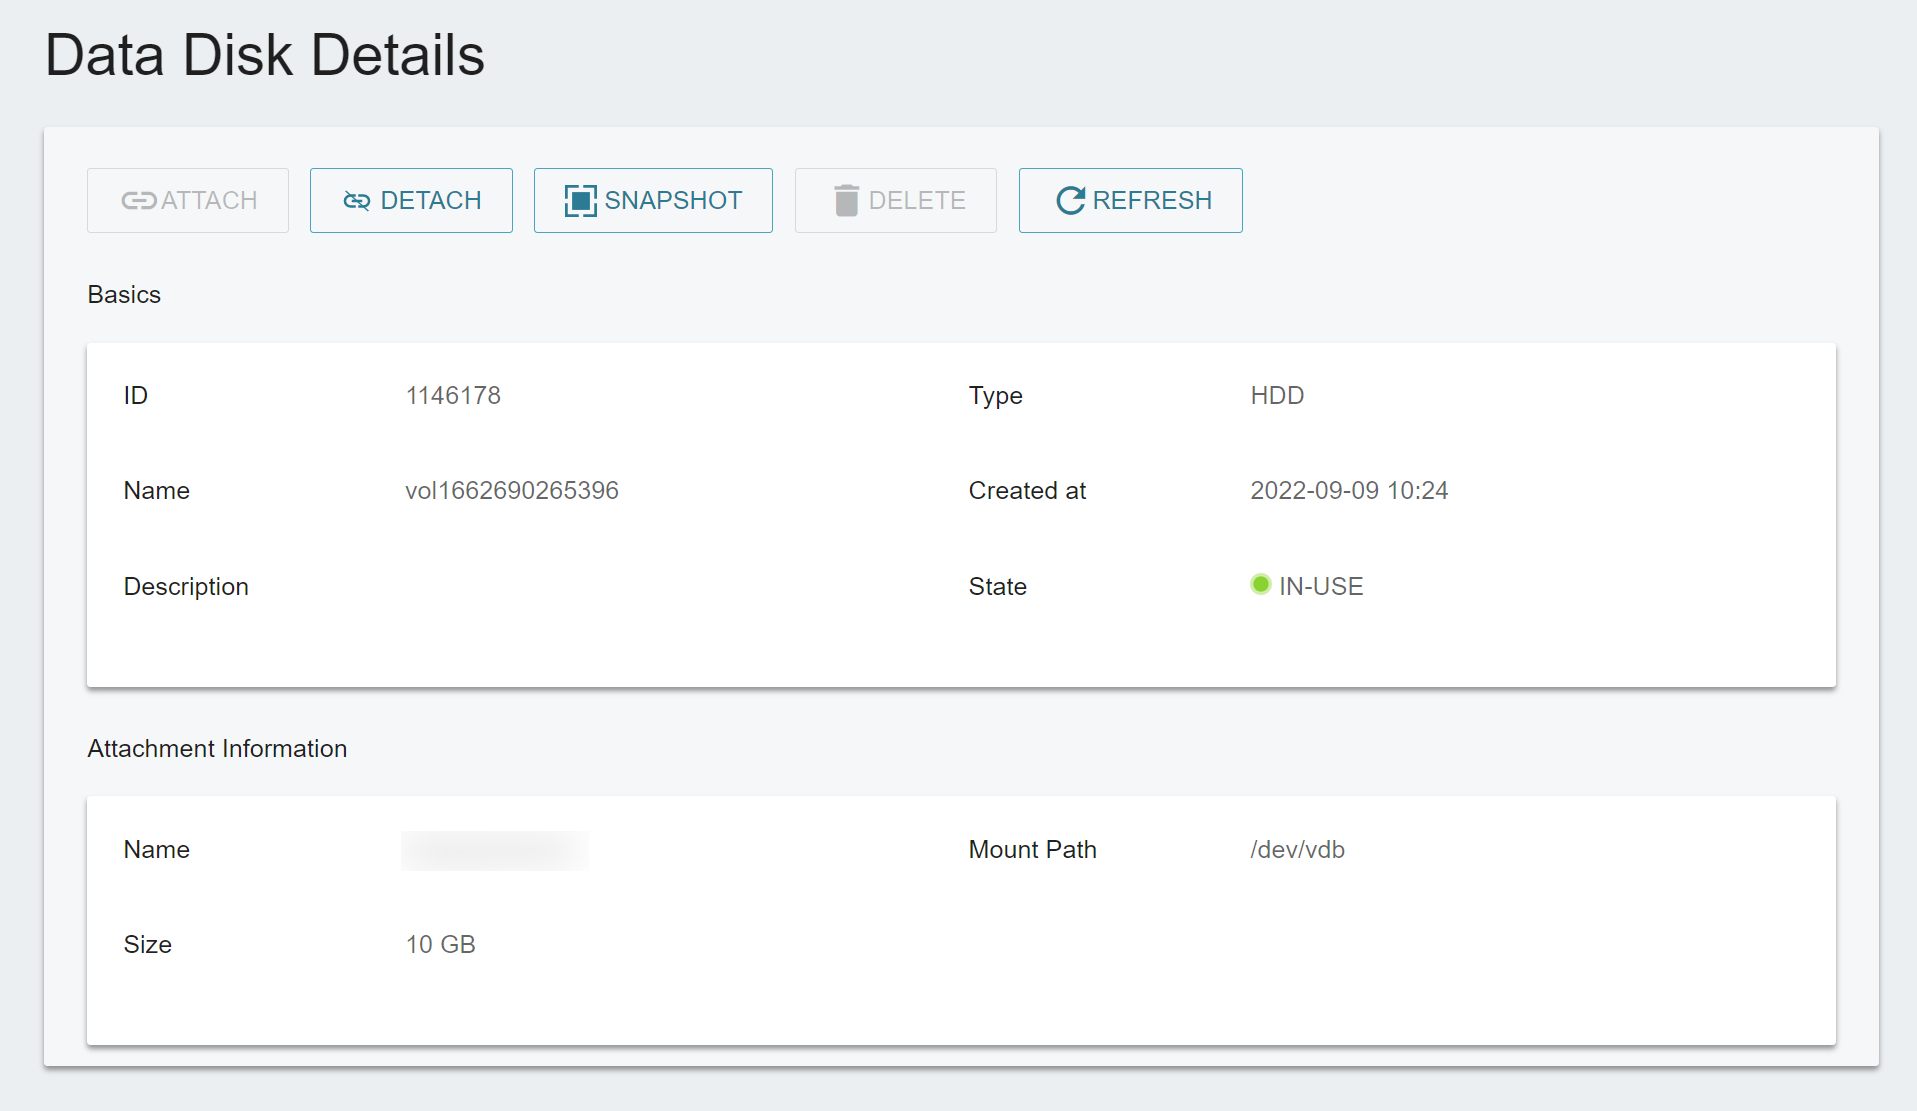1917x1111 pixels.
Task: Click the Delete trash can icon
Action: (847, 200)
